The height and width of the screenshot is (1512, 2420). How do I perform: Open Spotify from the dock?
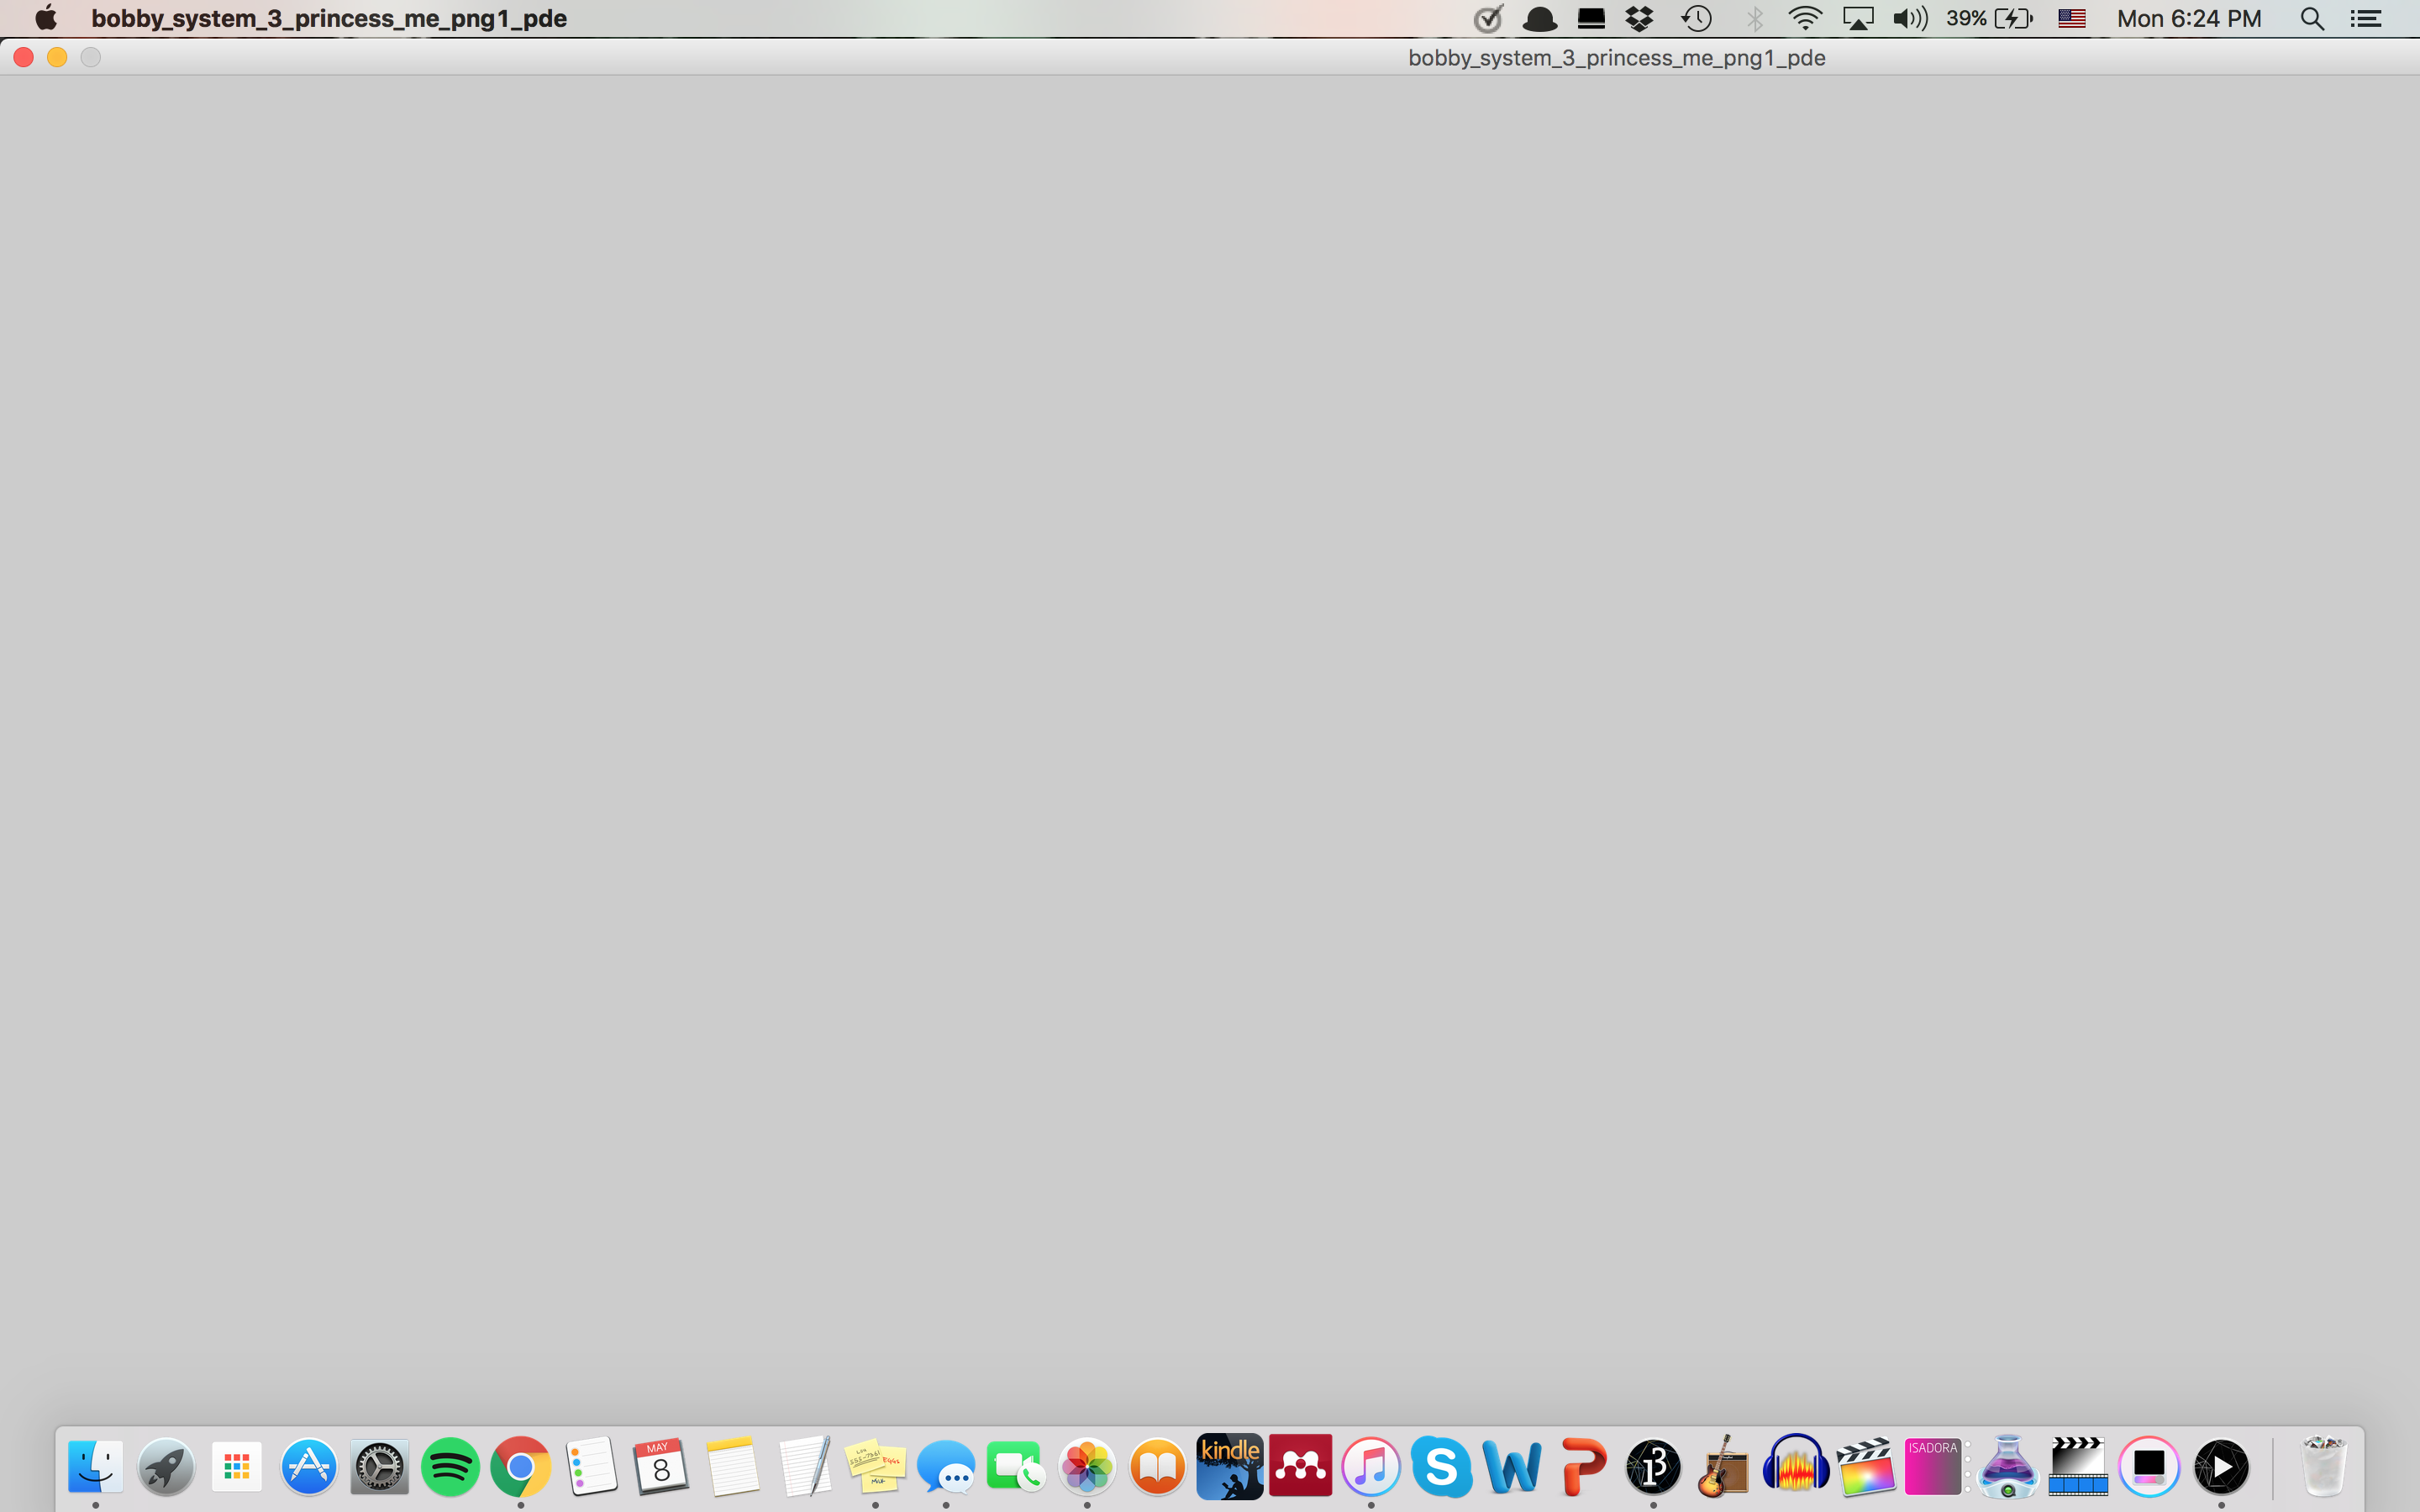(x=450, y=1467)
